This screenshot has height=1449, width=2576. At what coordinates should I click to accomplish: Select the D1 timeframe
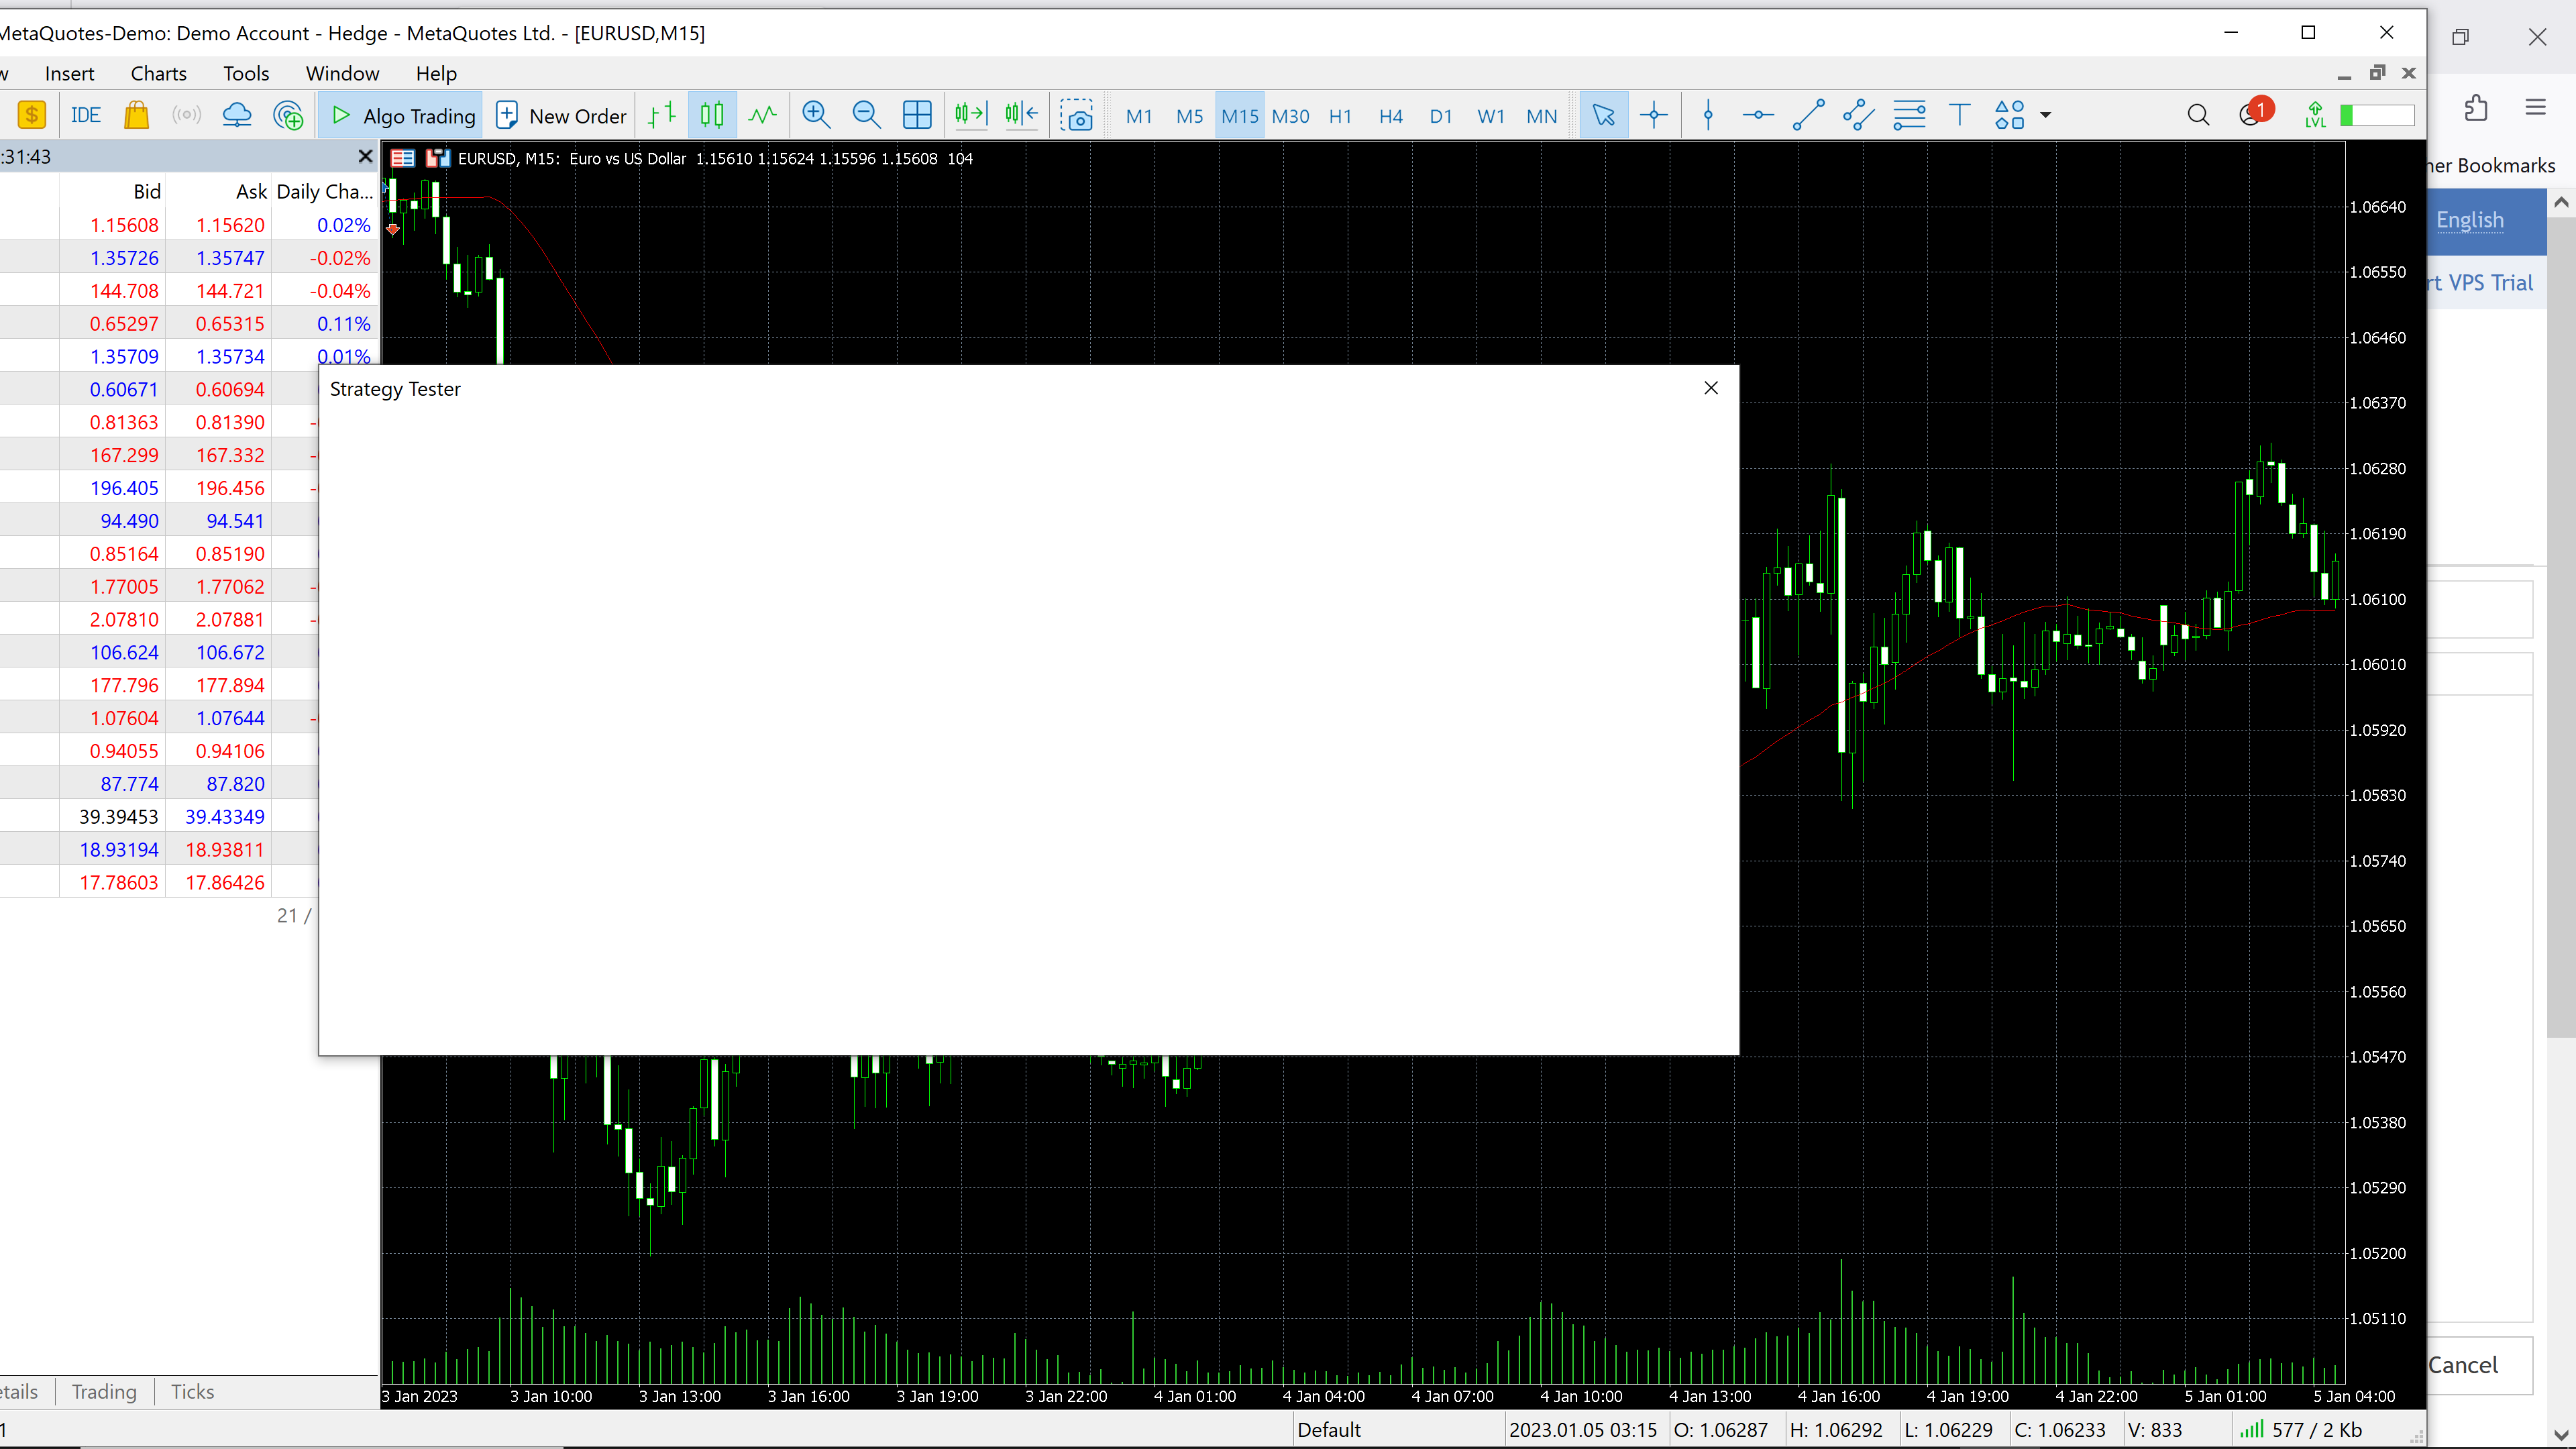tap(1441, 116)
